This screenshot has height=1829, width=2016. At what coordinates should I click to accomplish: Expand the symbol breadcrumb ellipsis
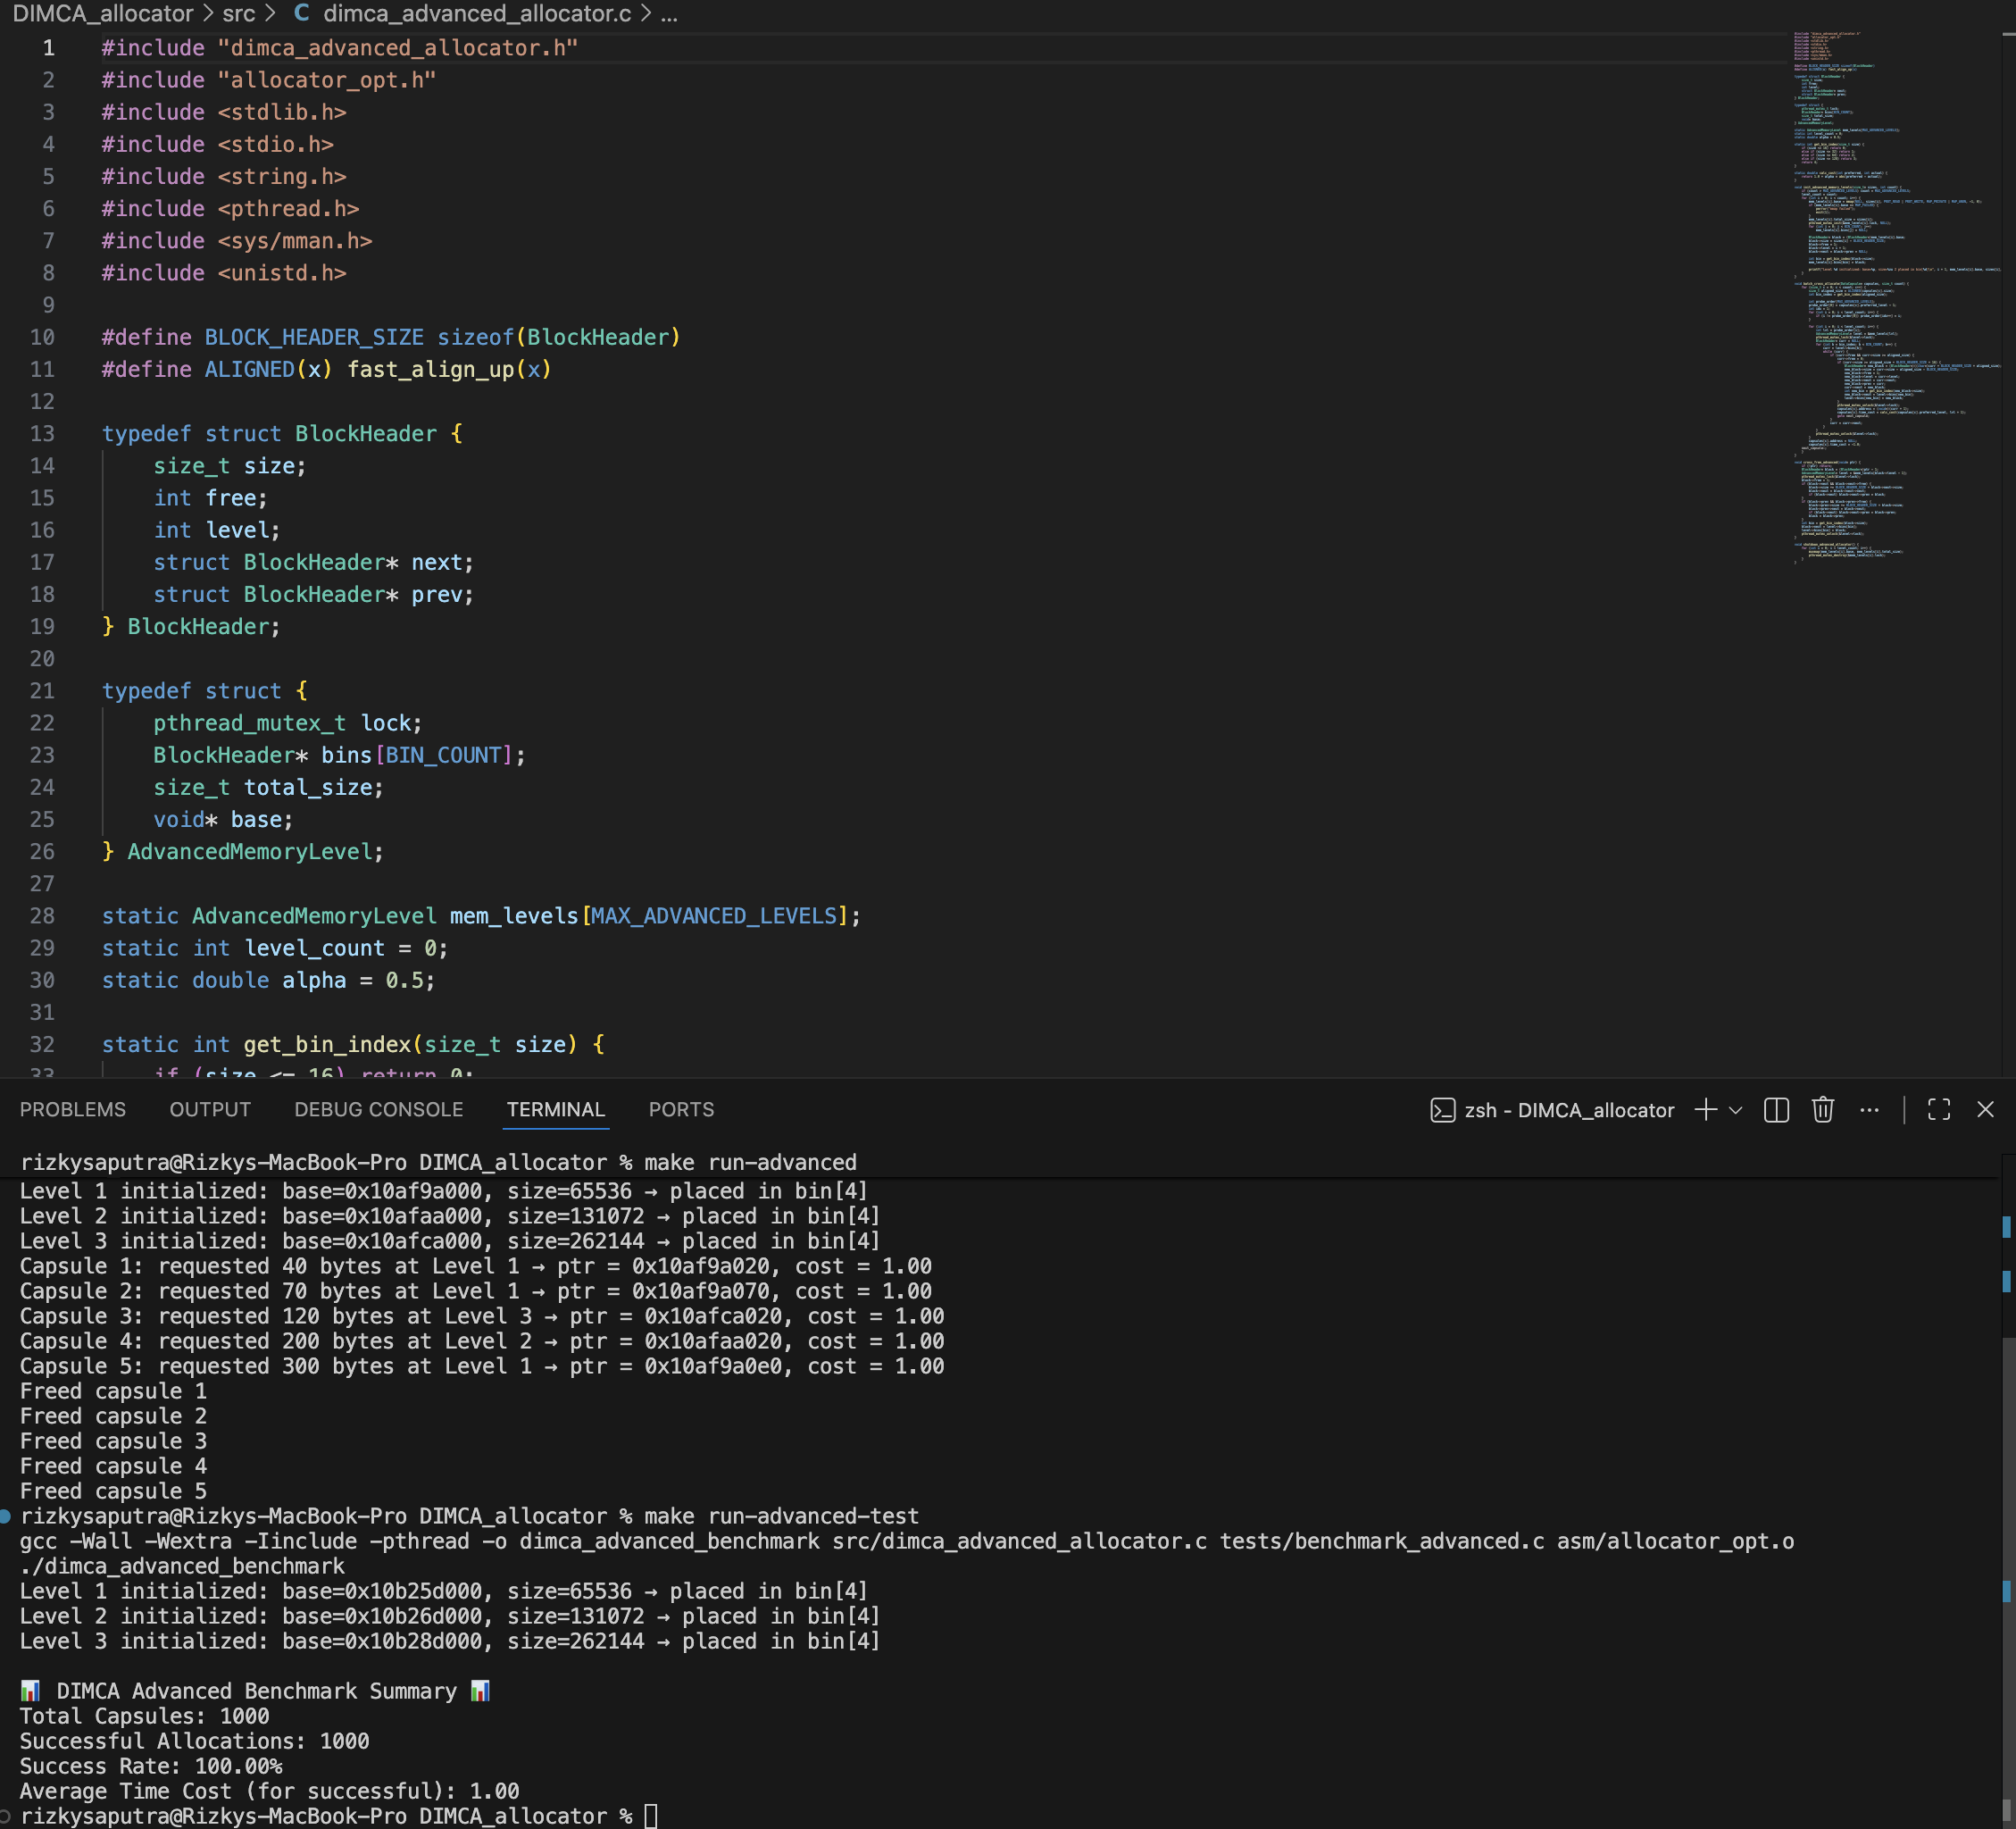668,16
